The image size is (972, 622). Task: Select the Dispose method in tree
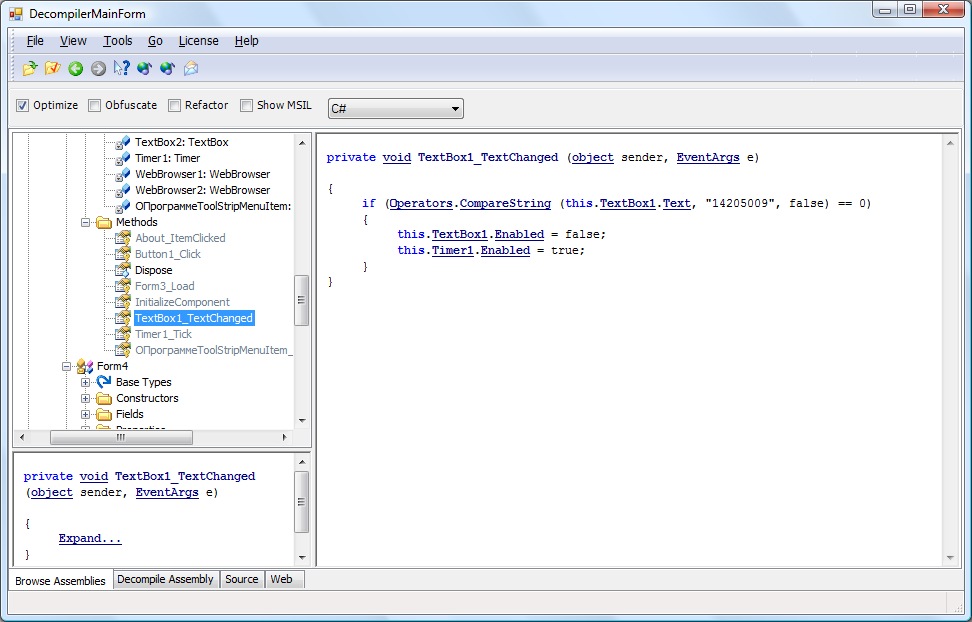pyautogui.click(x=154, y=270)
